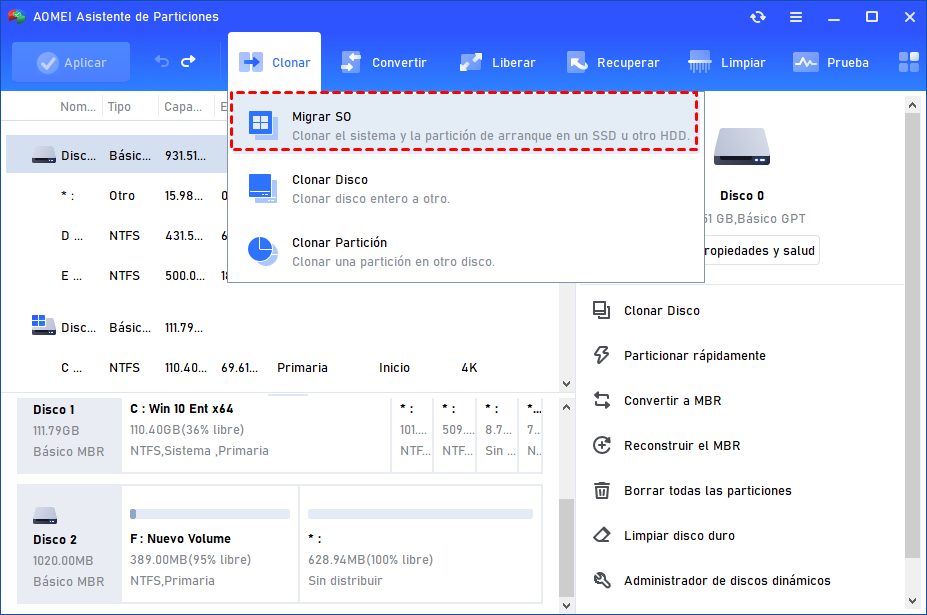Select the 628.94MB Sin distribuir block
The width and height of the screenshot is (927, 615).
click(420, 544)
